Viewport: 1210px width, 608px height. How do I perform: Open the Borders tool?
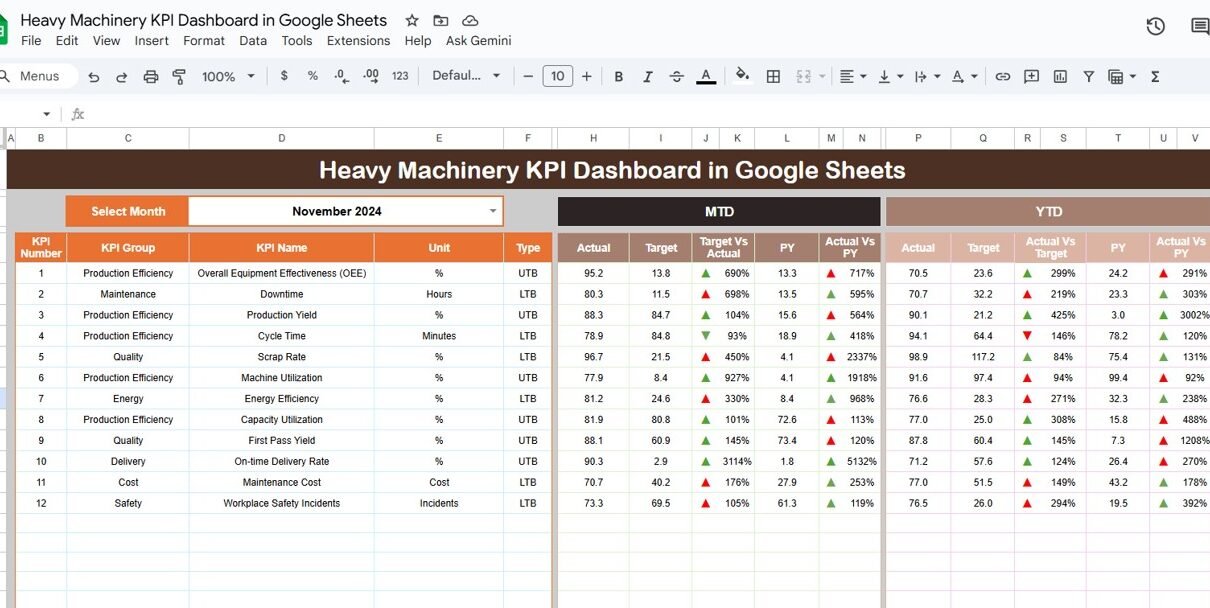(x=773, y=77)
